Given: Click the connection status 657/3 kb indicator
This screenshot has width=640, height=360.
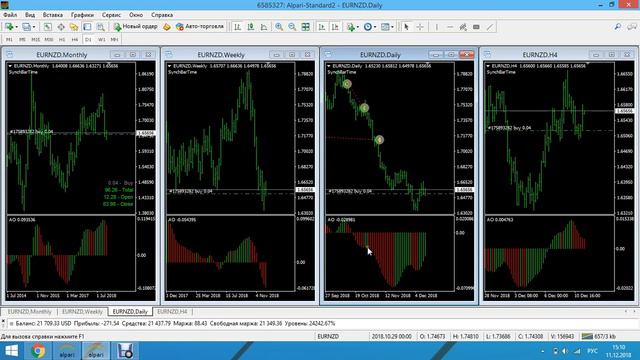Looking at the screenshot, I should click(599, 336).
